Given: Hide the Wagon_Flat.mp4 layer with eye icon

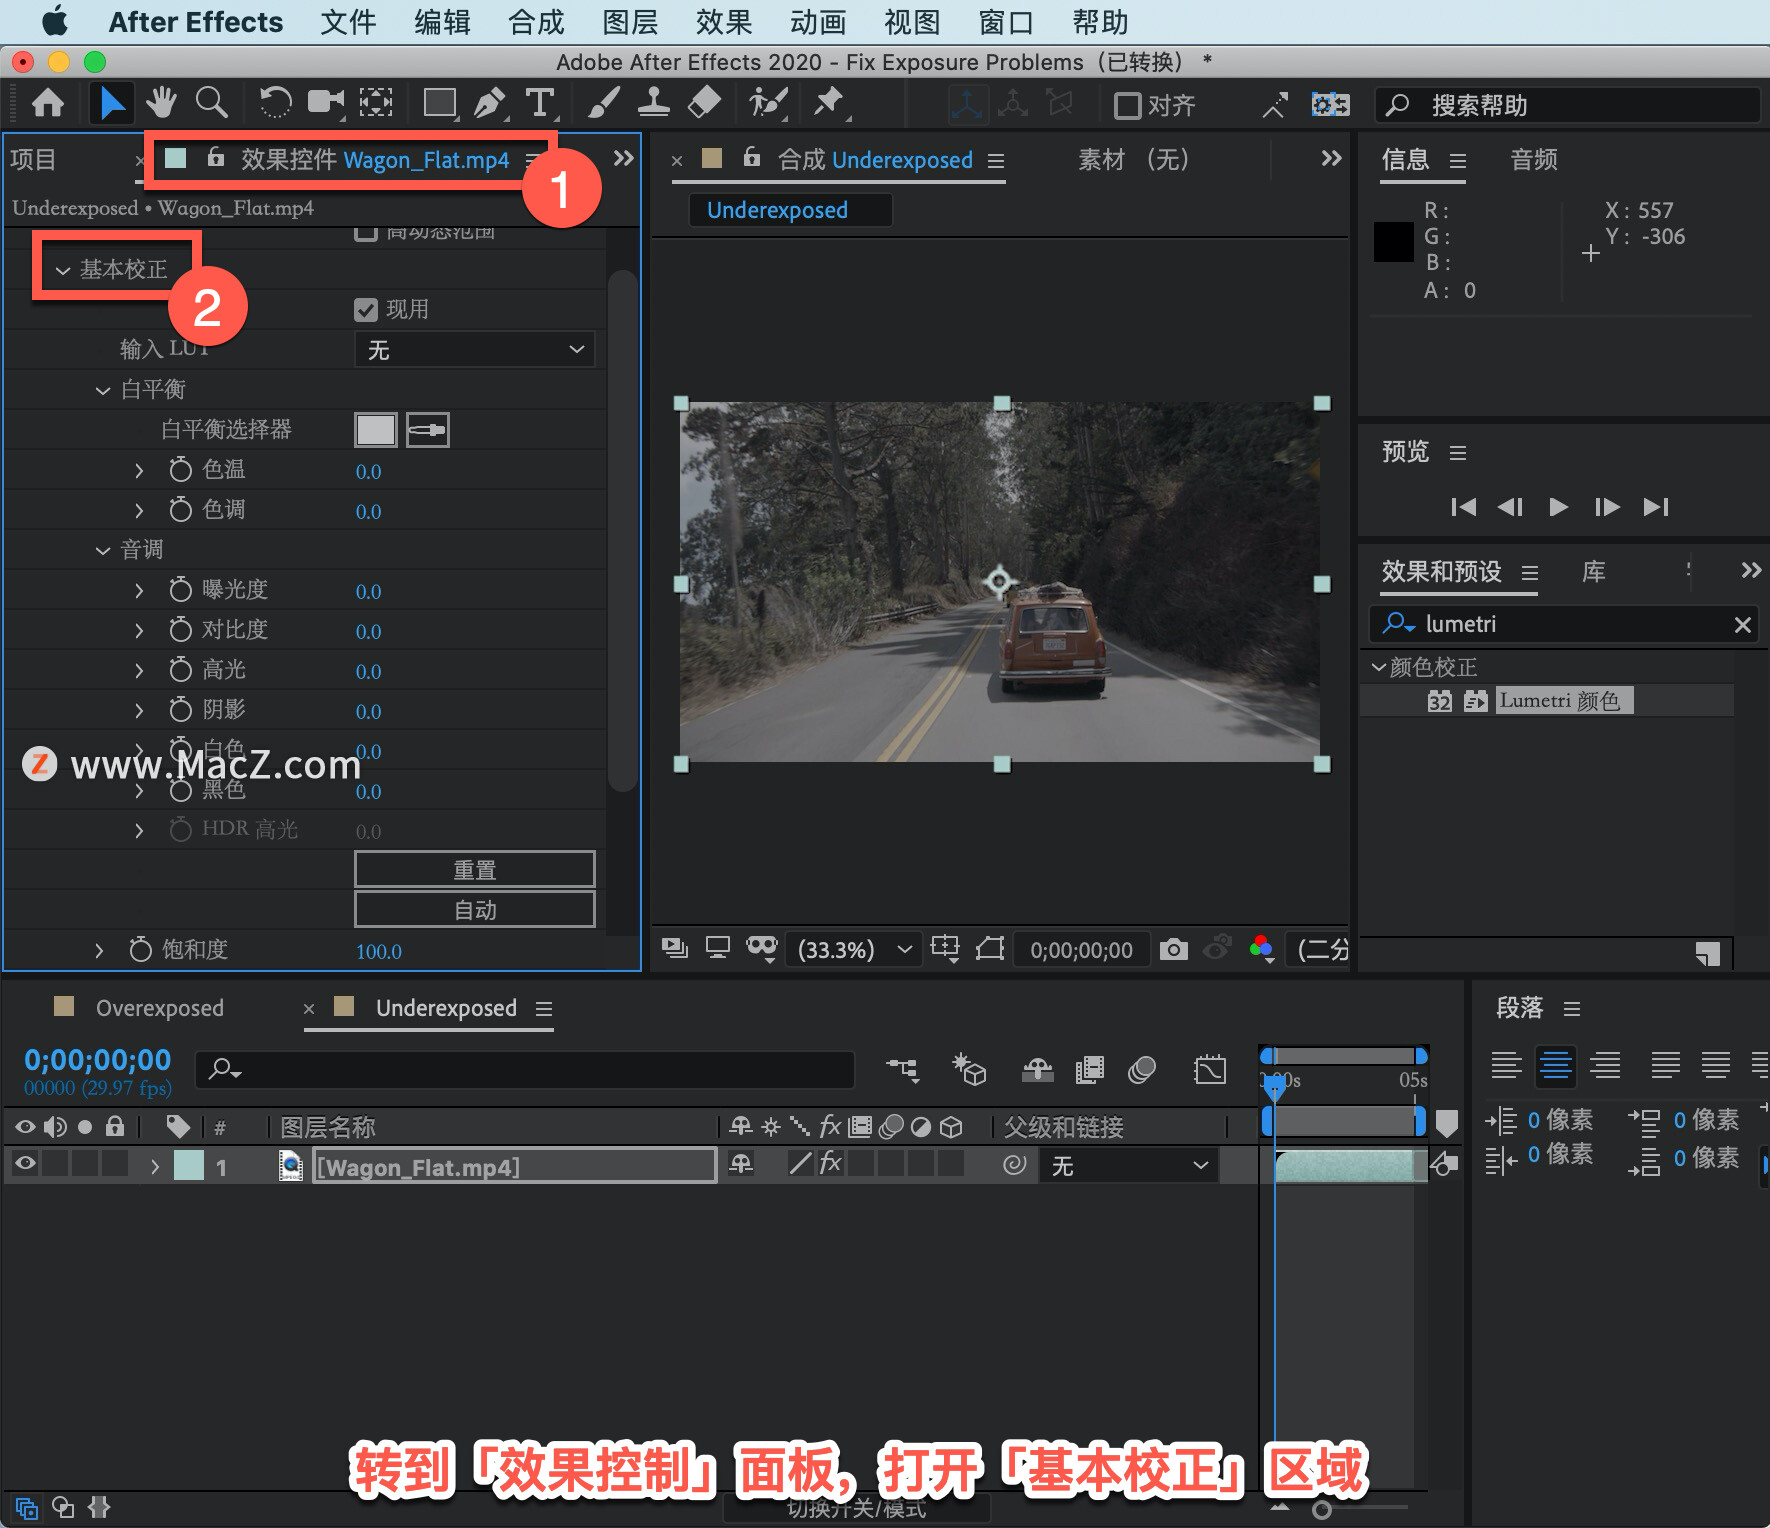Looking at the screenshot, I should (25, 1164).
